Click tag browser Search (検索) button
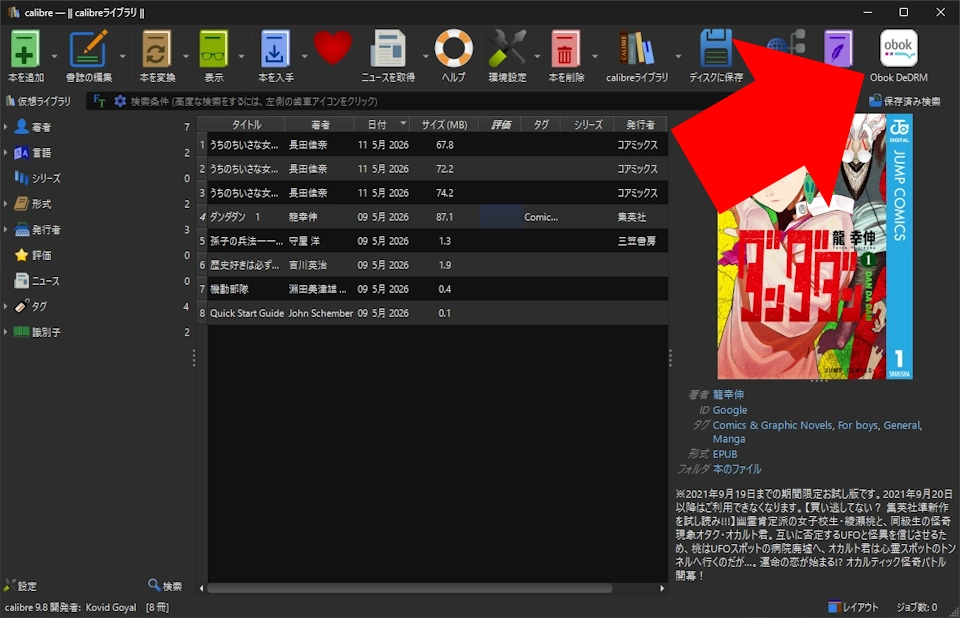 [x=165, y=586]
